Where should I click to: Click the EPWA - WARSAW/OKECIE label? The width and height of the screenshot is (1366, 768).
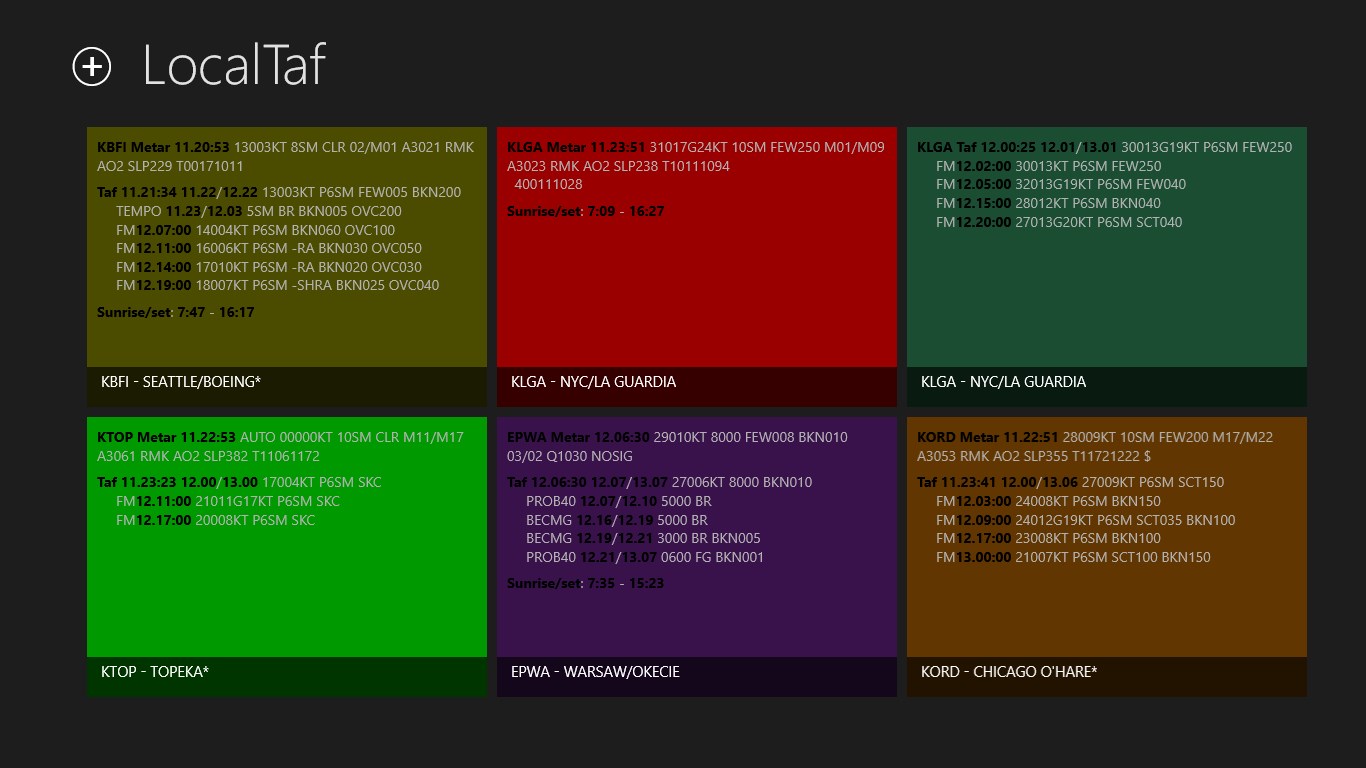tap(595, 672)
